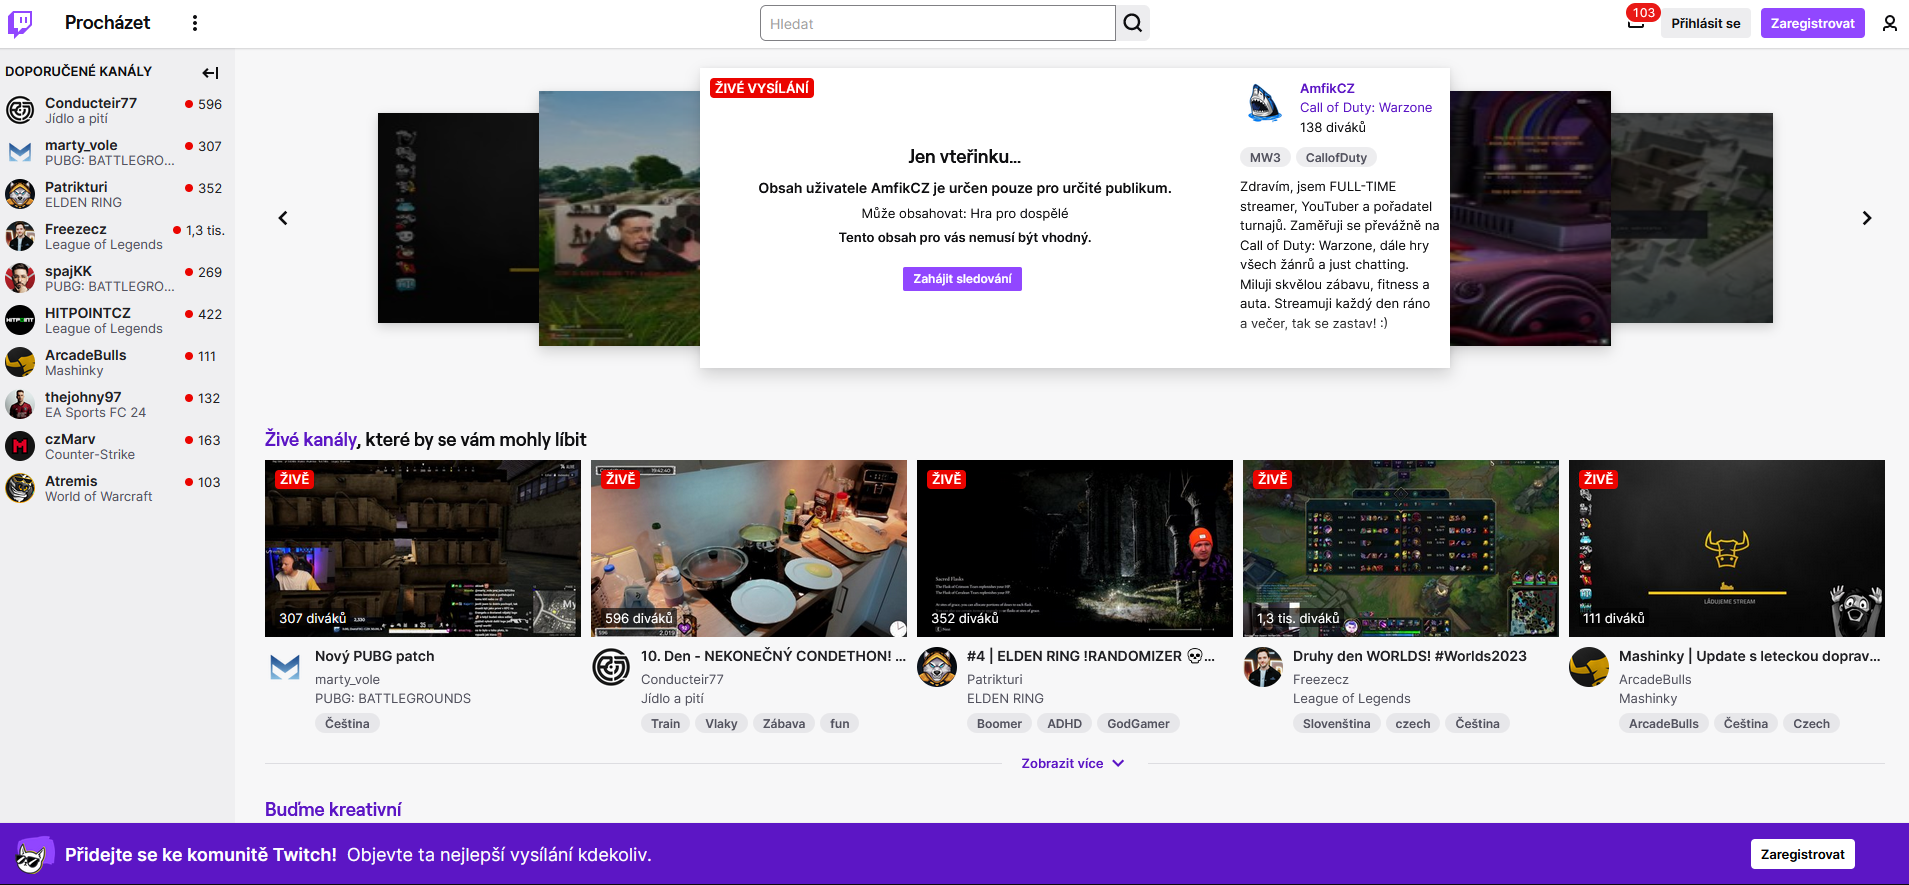This screenshot has height=885, width=1909.
Task: Click Conducteir77 avatar under Condethon card
Action: point(611,667)
